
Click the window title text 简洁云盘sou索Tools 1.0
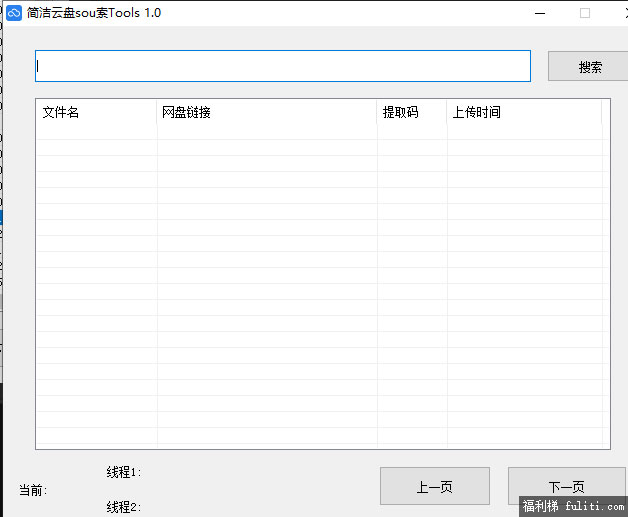tap(94, 13)
